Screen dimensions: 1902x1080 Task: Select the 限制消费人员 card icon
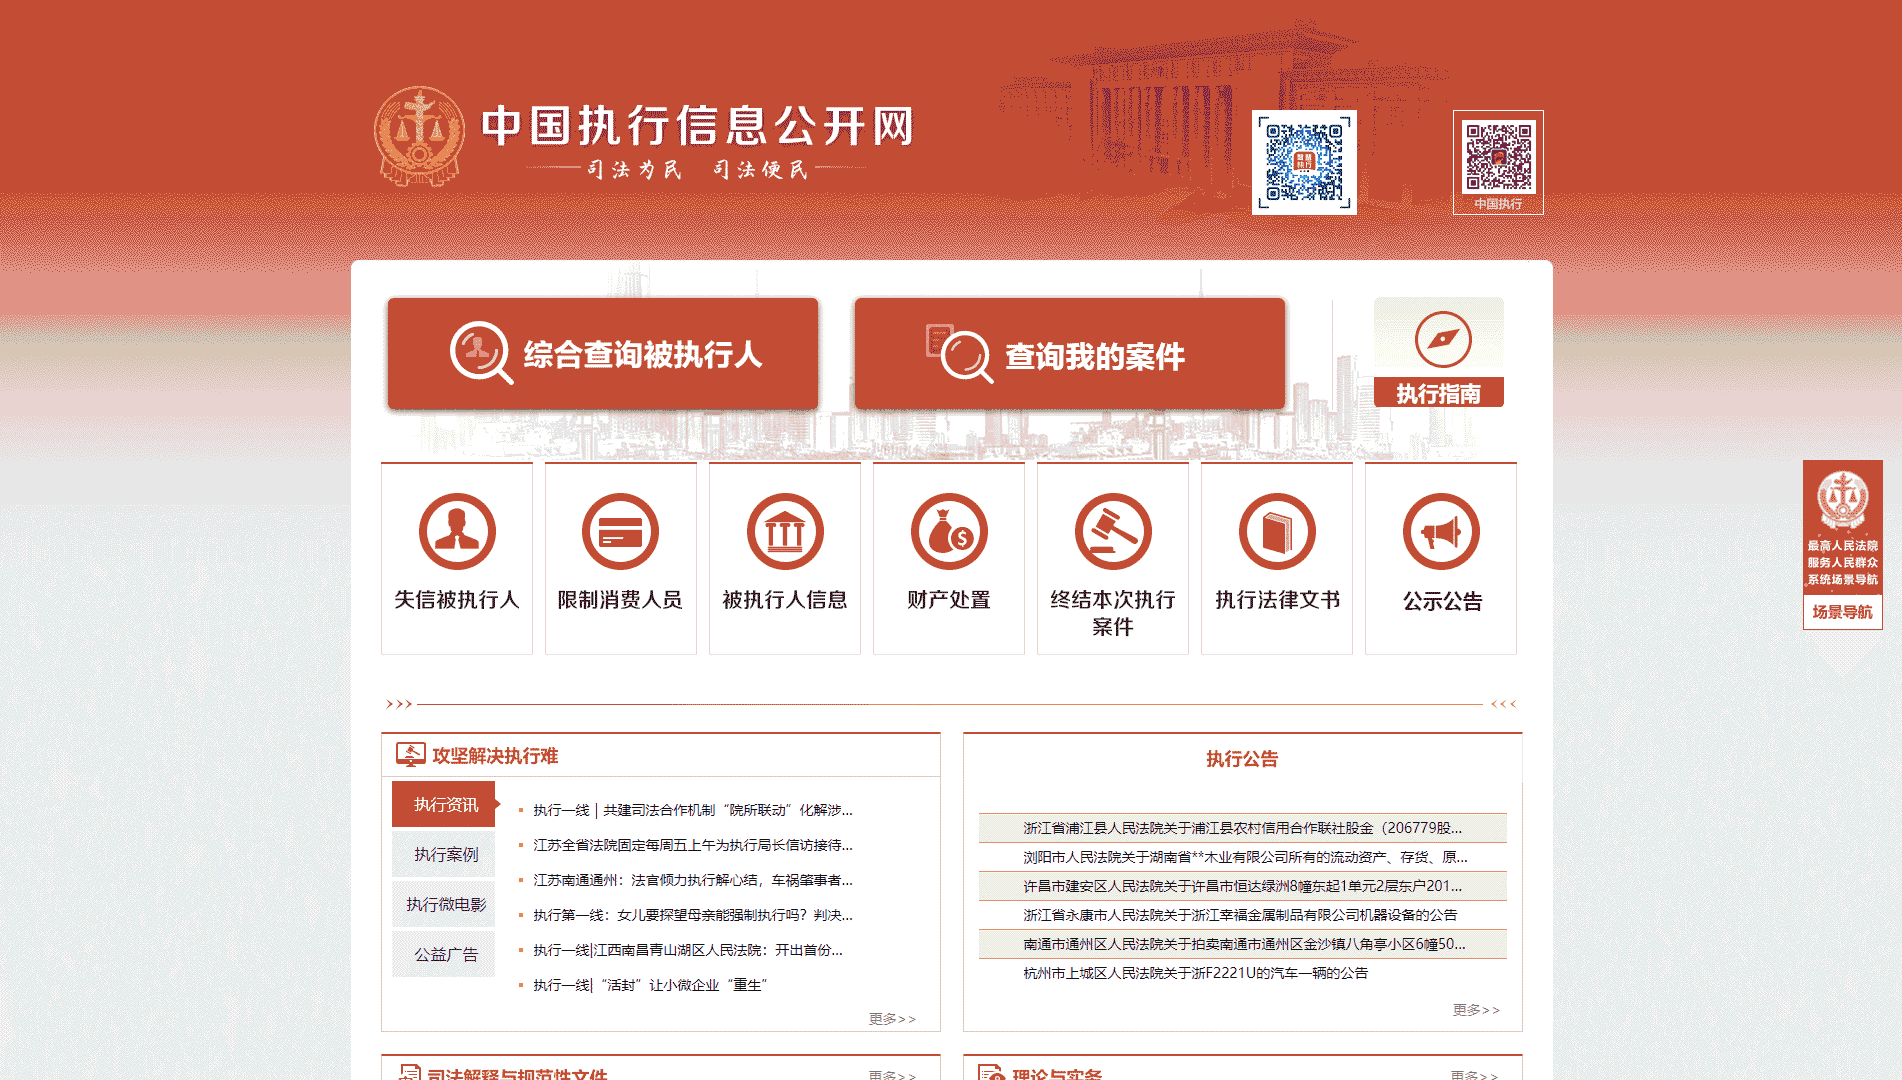621,531
